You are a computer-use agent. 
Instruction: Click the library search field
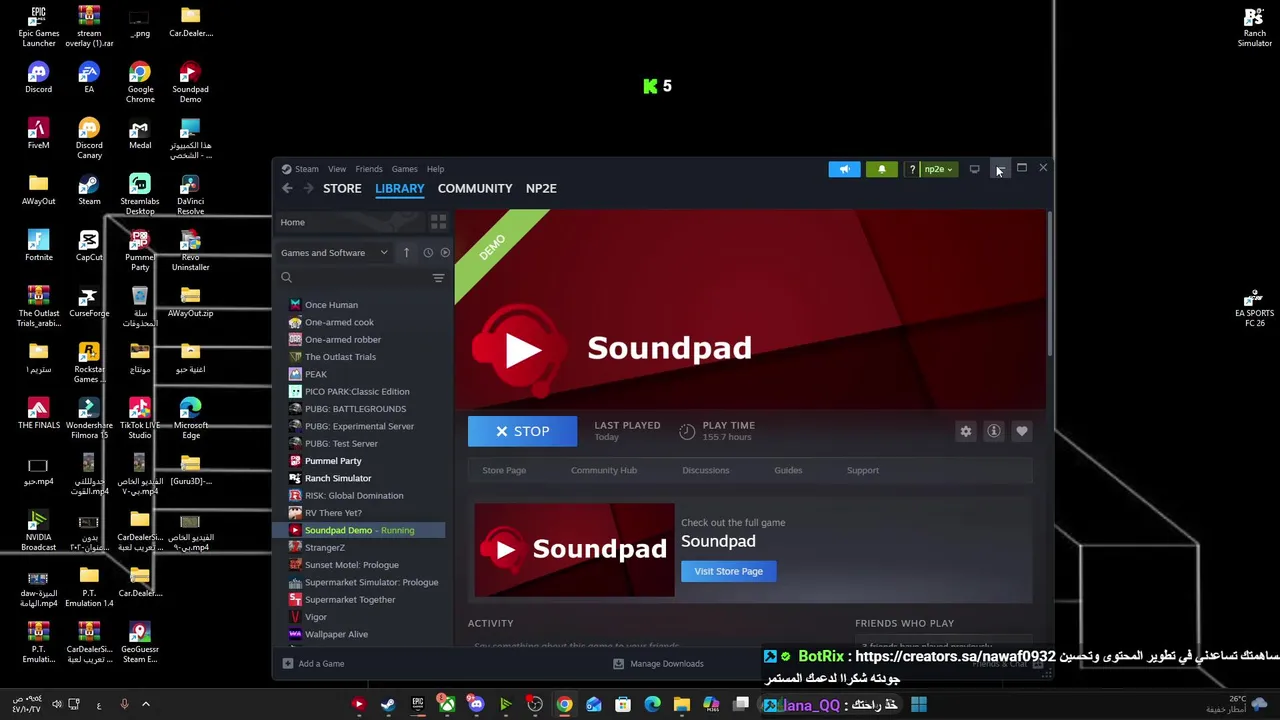tap(355, 278)
